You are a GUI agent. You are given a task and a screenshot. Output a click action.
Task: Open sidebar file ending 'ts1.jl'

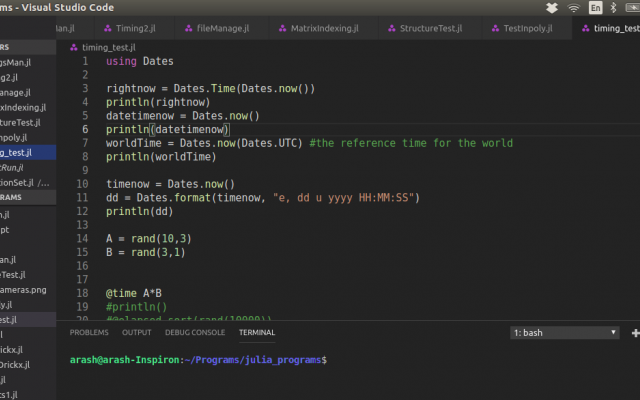(x=28, y=395)
